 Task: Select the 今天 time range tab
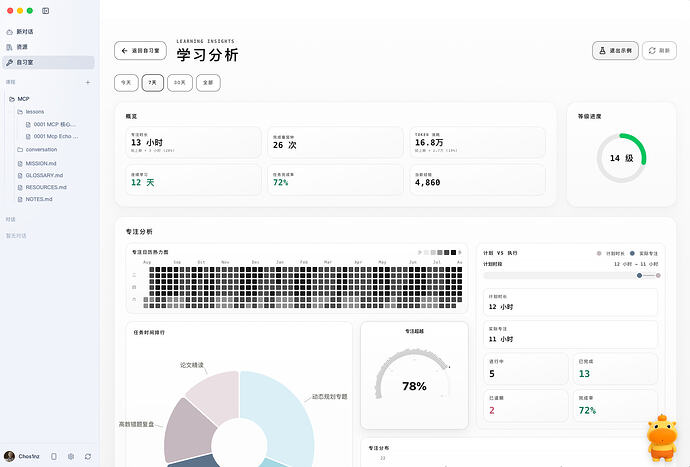pos(126,83)
